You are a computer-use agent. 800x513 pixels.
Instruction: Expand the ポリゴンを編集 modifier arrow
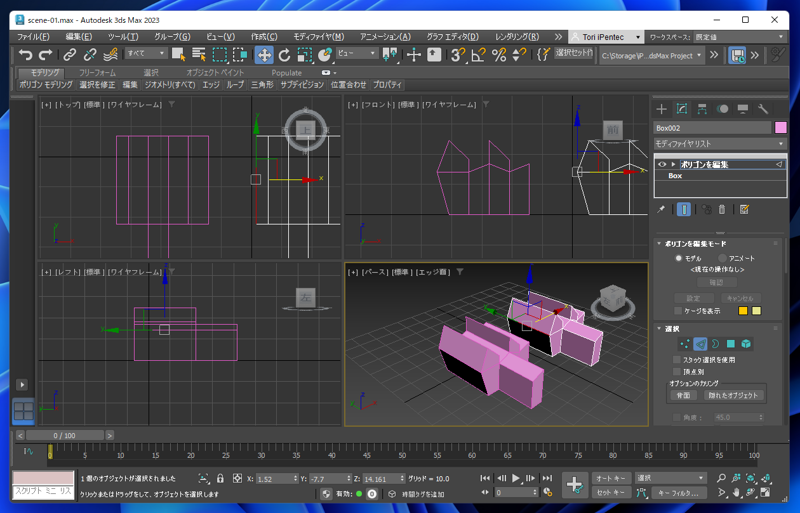(673, 164)
